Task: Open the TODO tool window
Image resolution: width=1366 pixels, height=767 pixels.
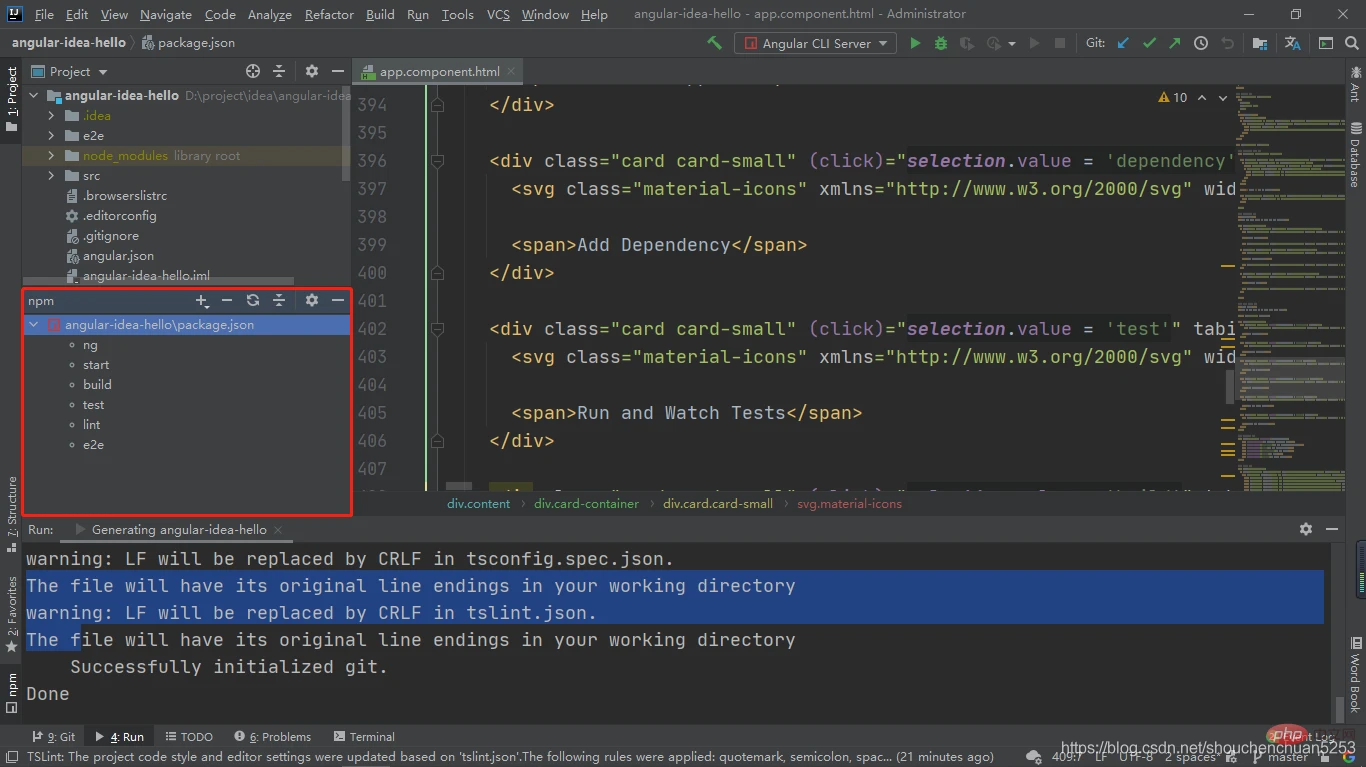Action: coord(189,737)
